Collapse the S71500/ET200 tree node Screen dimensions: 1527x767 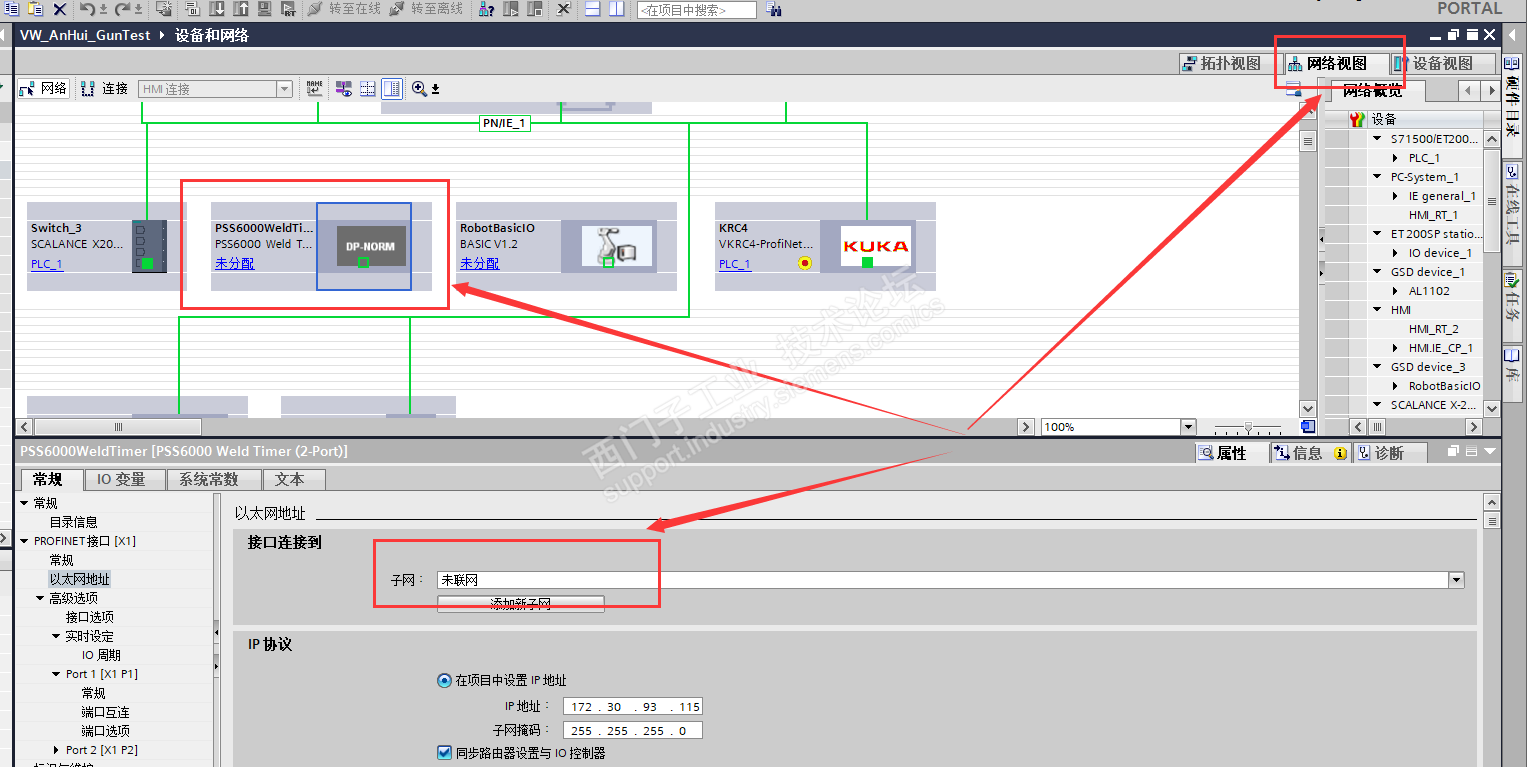[x=1378, y=139]
